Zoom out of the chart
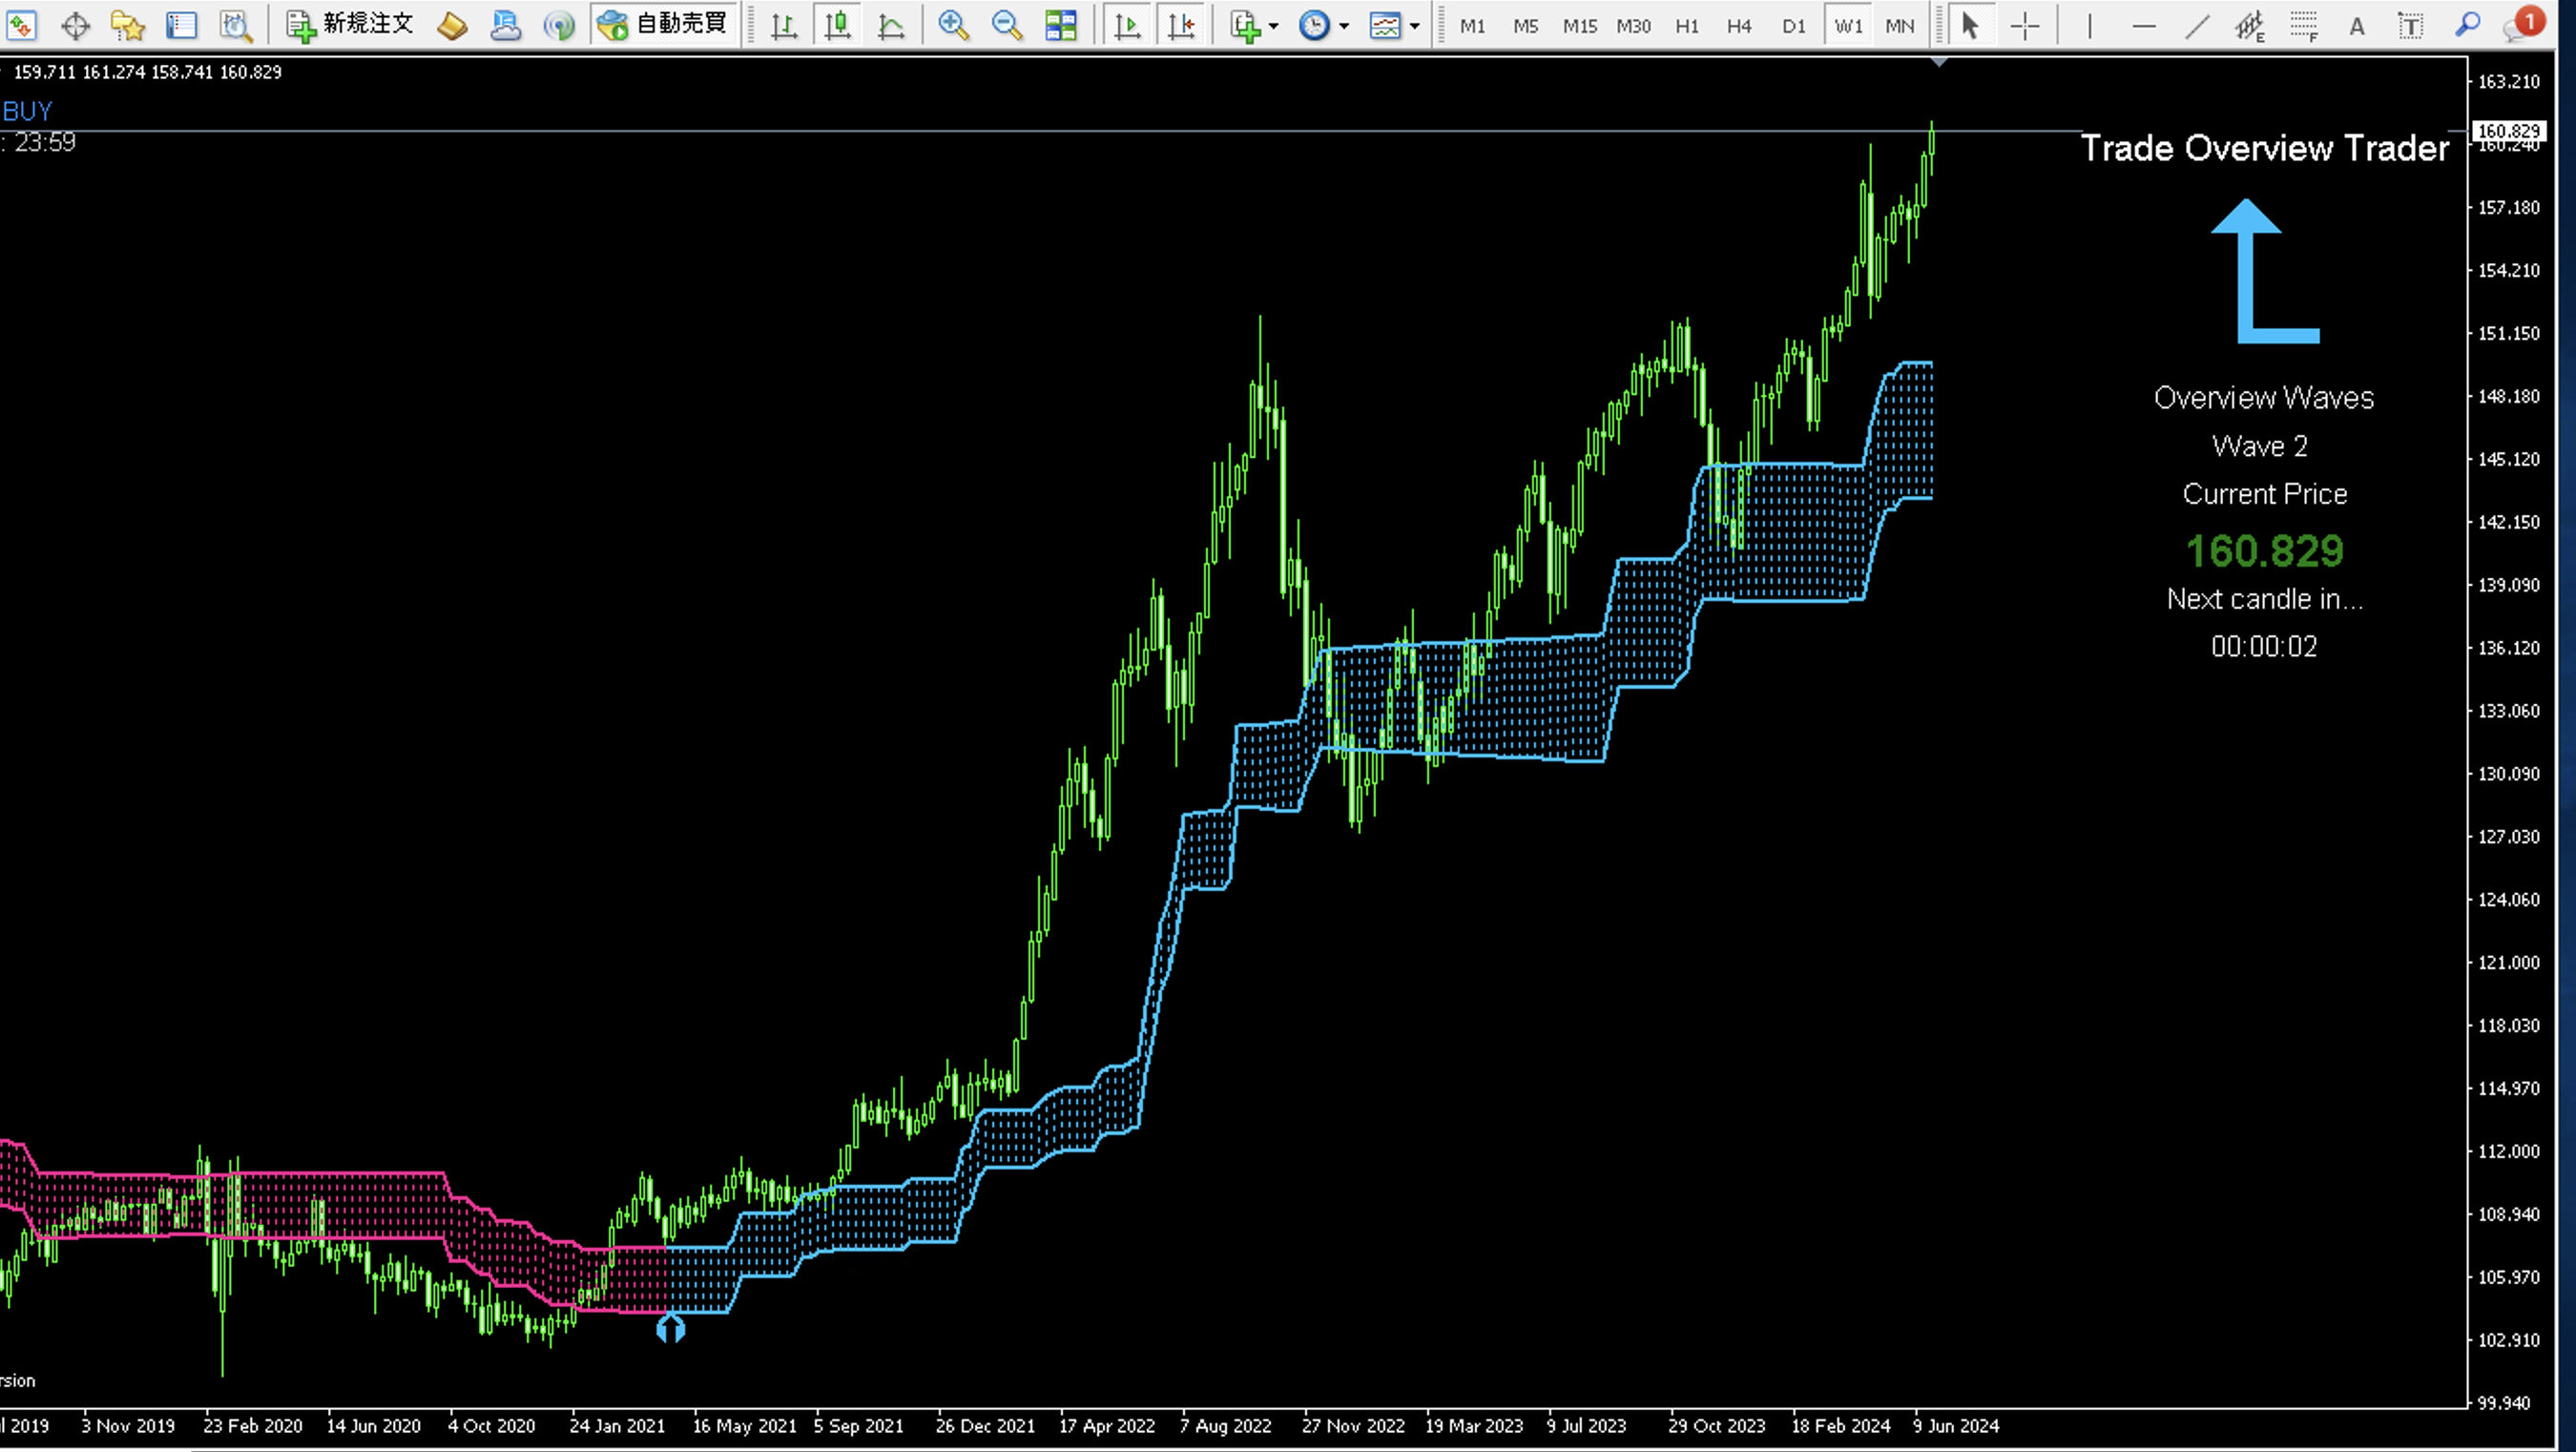This screenshot has height=1452, width=2576. [x=1007, y=25]
